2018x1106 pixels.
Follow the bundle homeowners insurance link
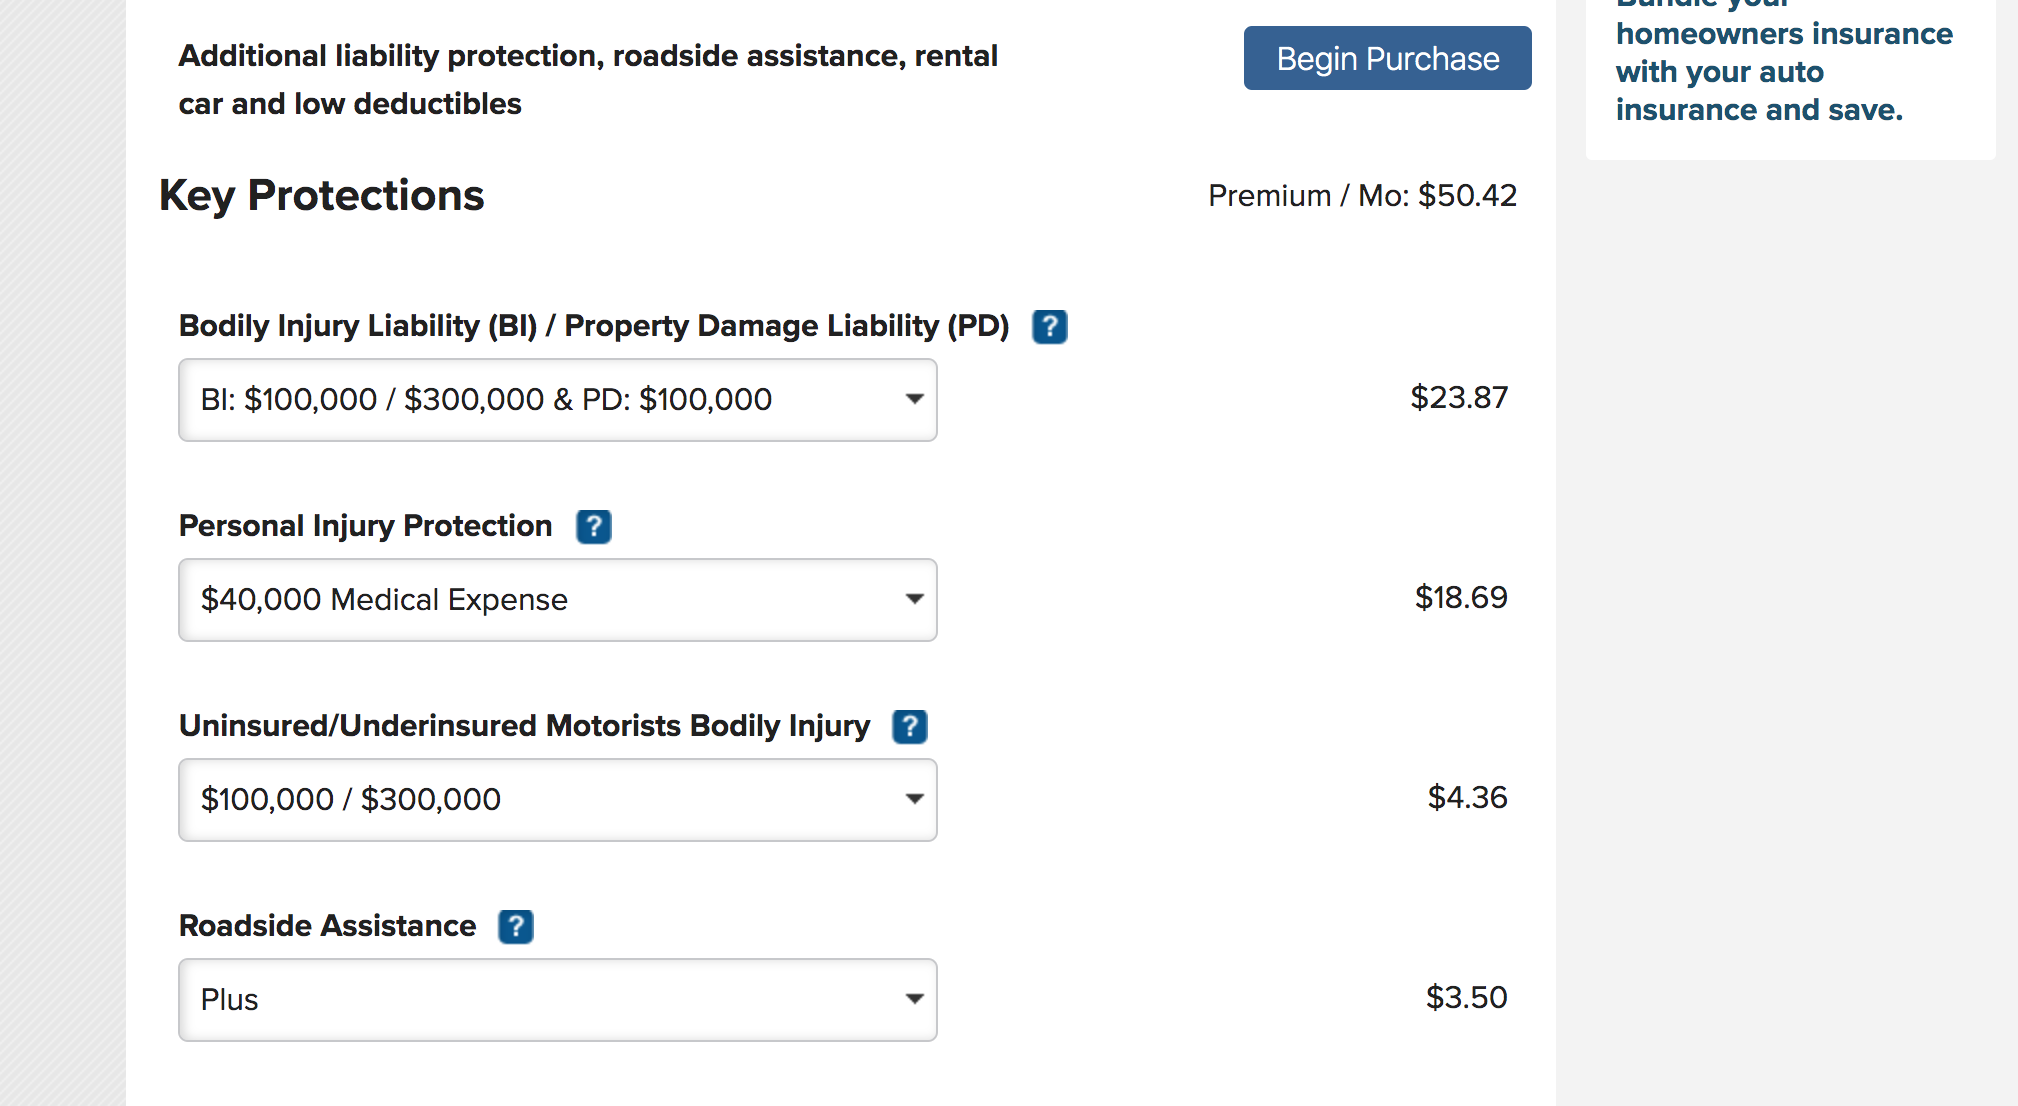pyautogui.click(x=1783, y=62)
